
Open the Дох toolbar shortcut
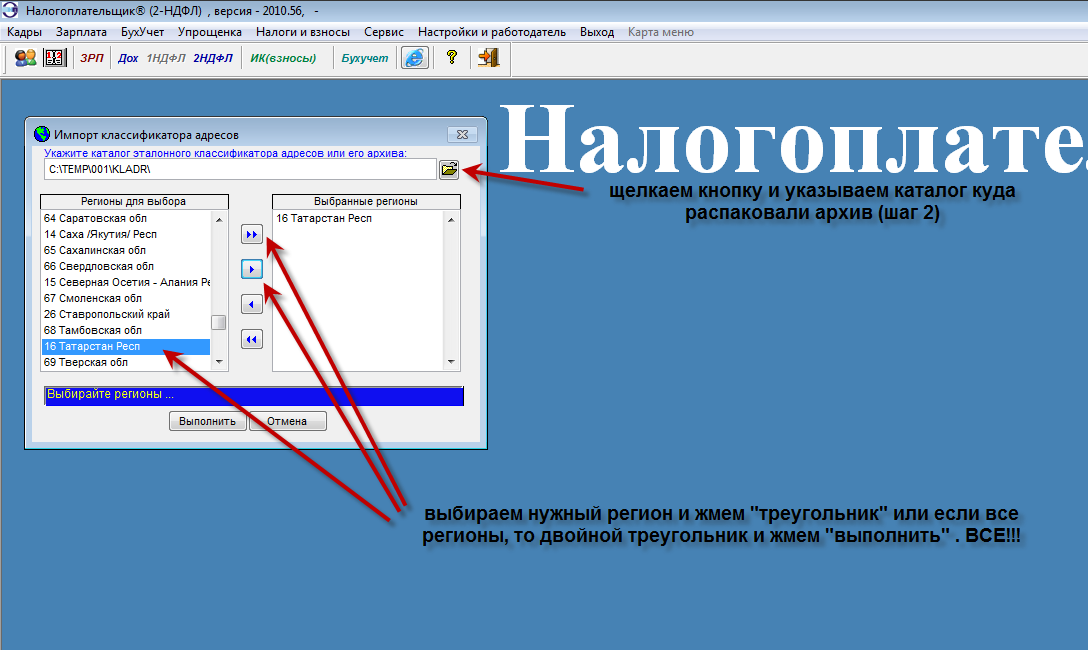click(x=128, y=58)
